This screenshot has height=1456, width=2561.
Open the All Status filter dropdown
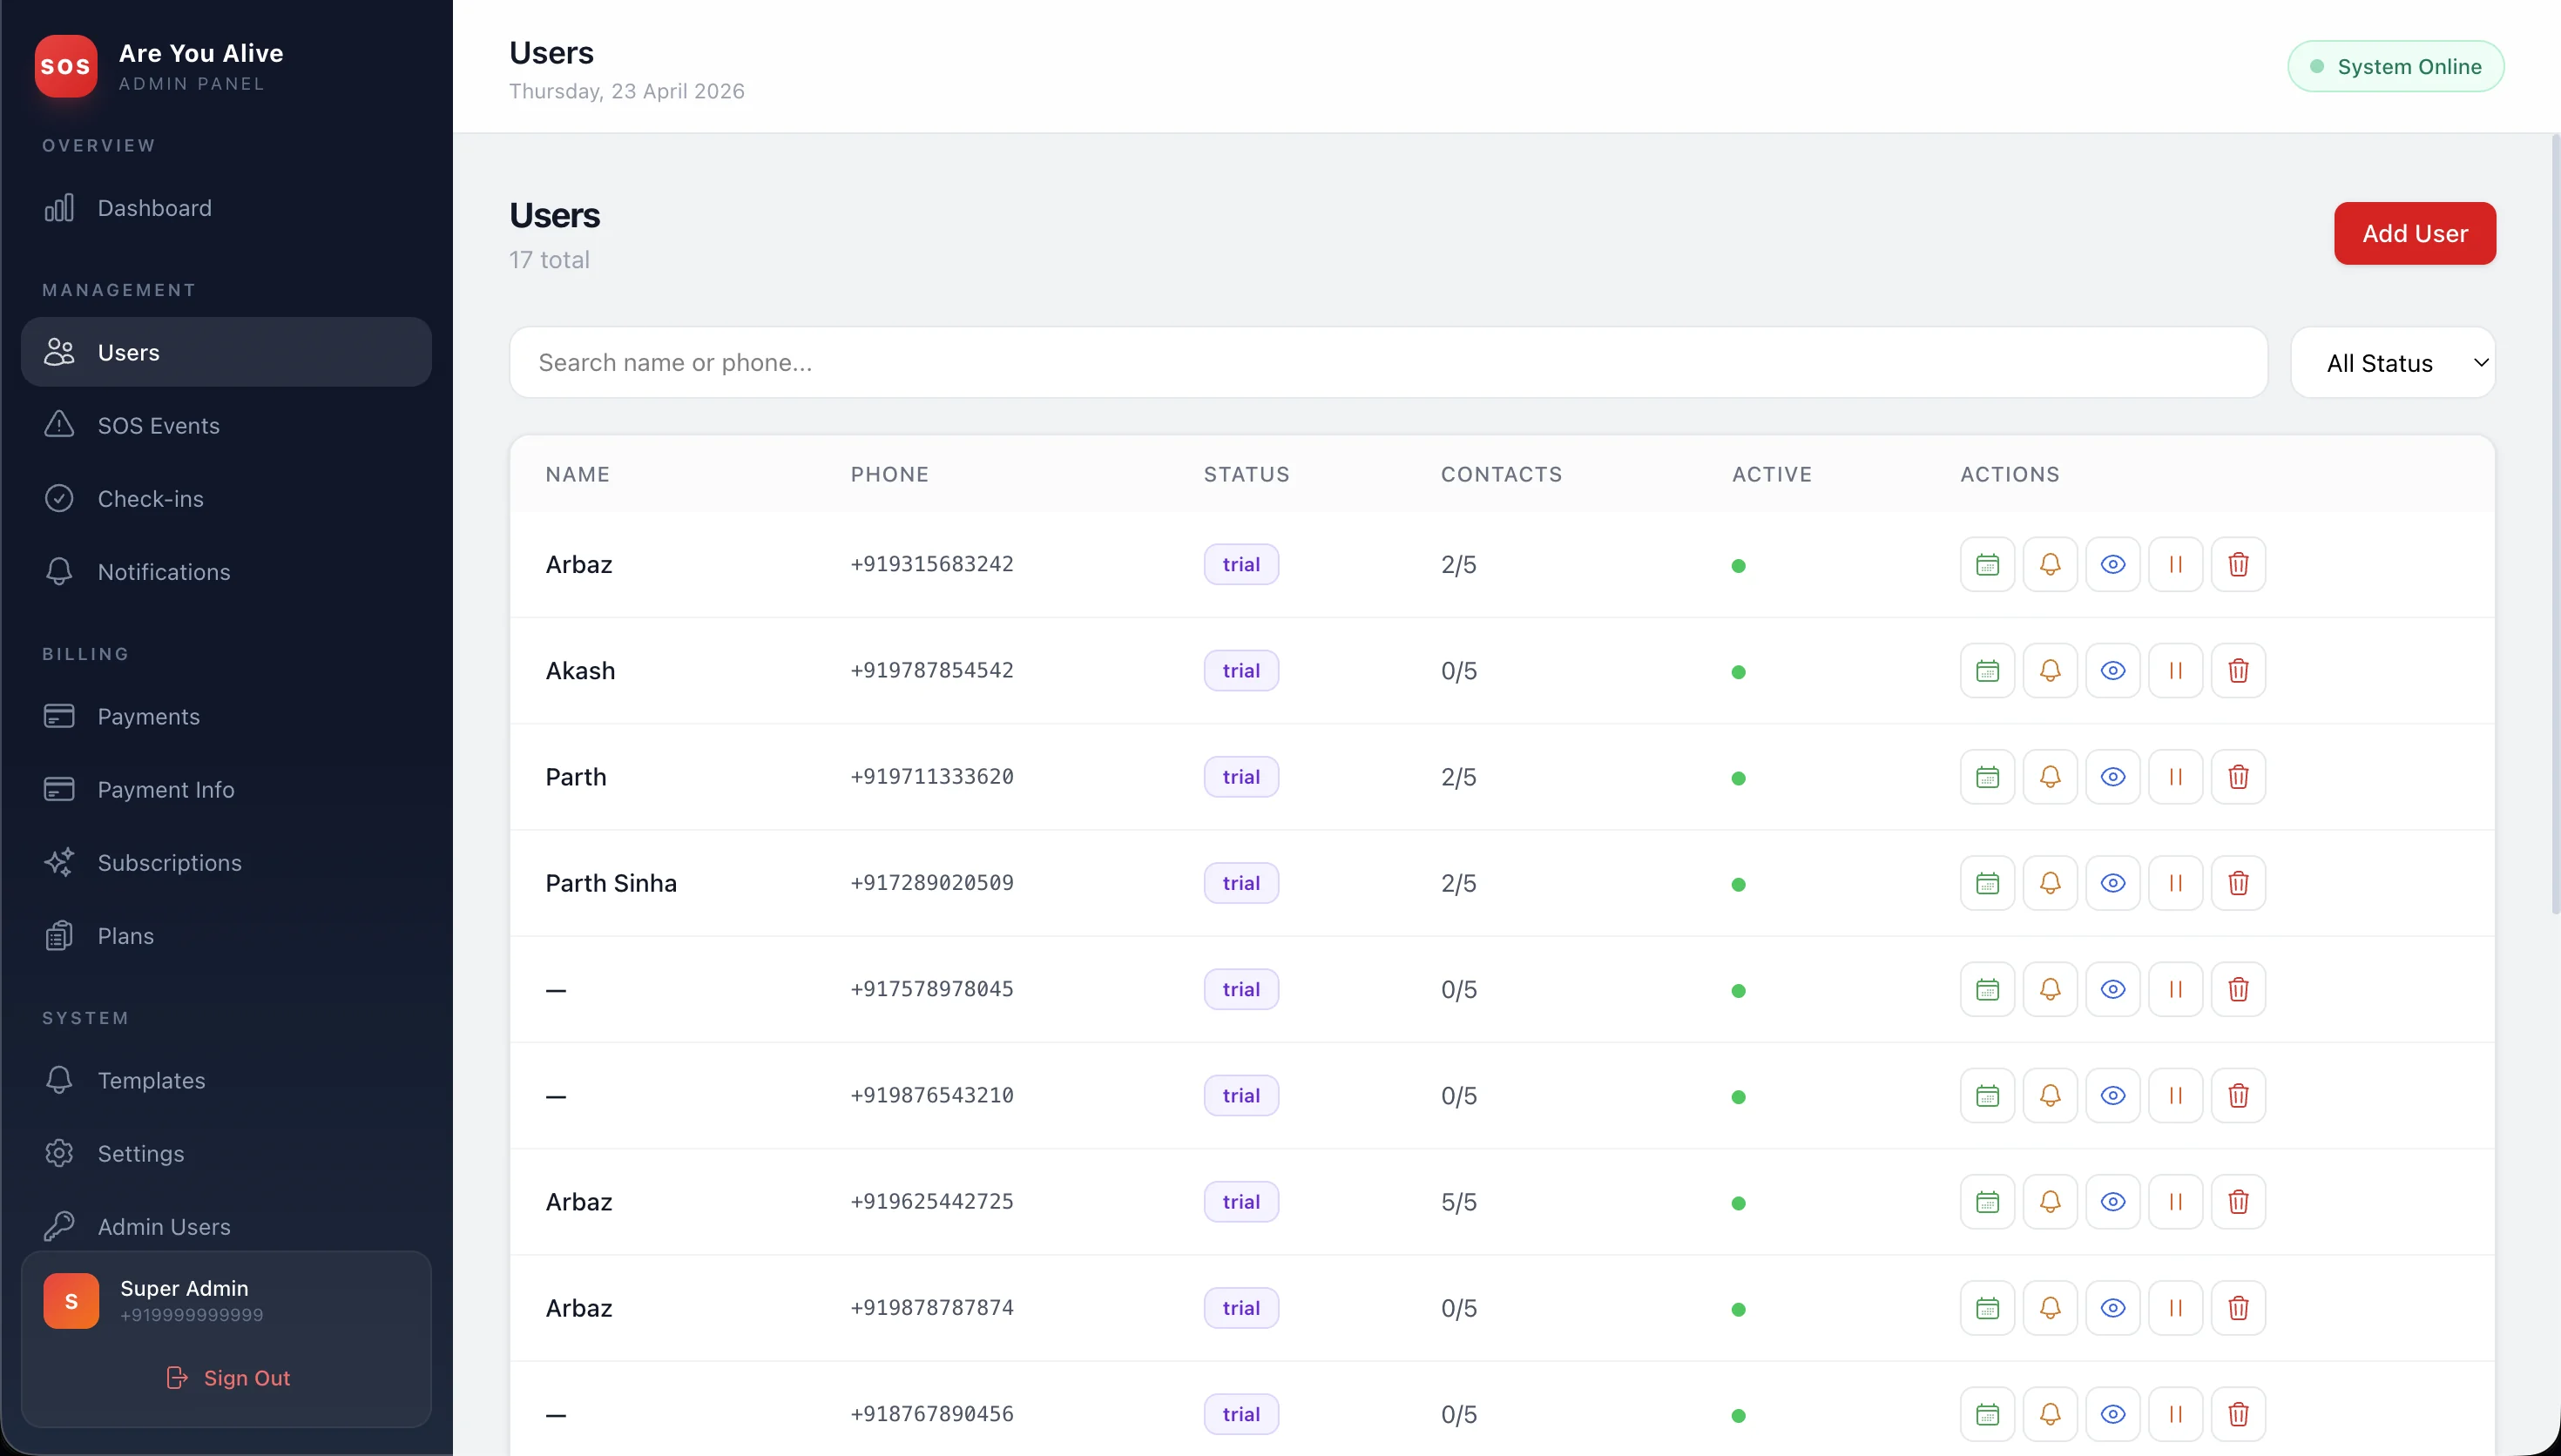click(x=2393, y=363)
